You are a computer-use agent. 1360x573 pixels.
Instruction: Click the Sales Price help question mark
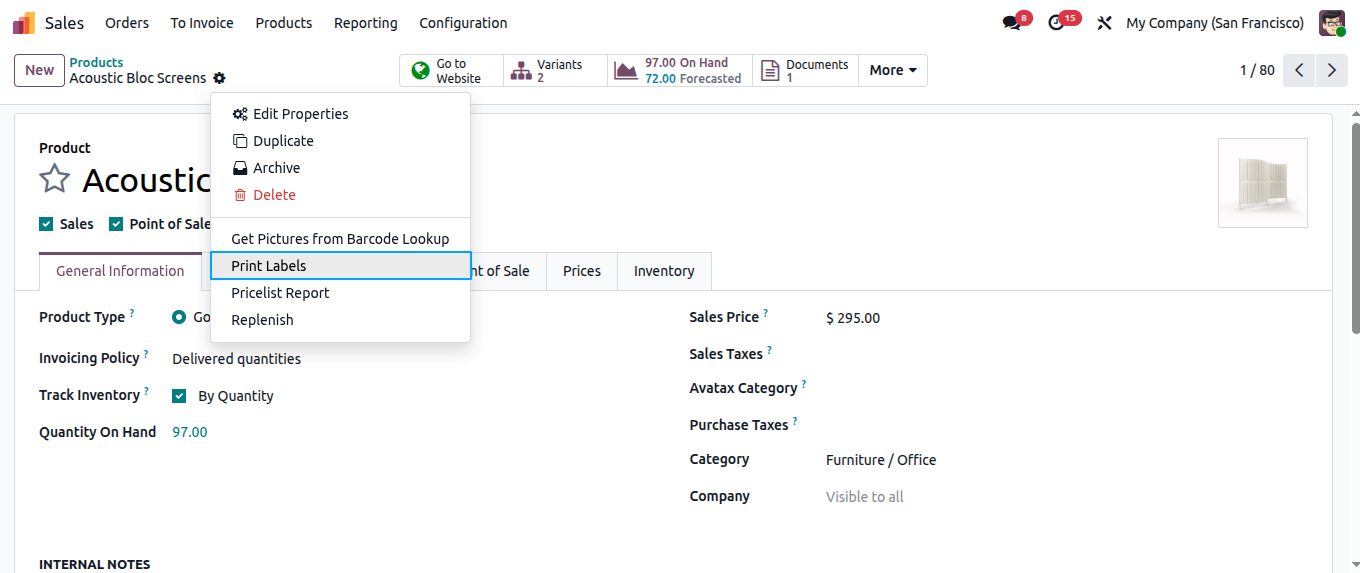(x=766, y=313)
